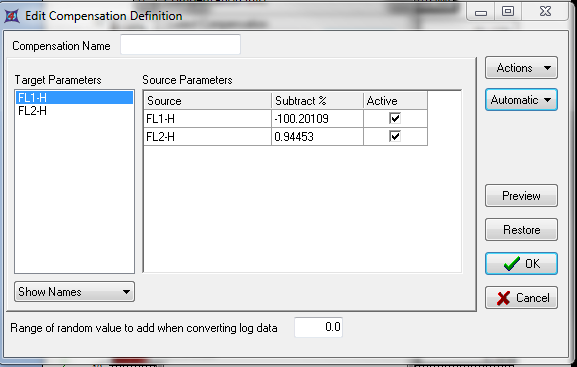
Task: Click the Cancel button
Action: click(521, 297)
